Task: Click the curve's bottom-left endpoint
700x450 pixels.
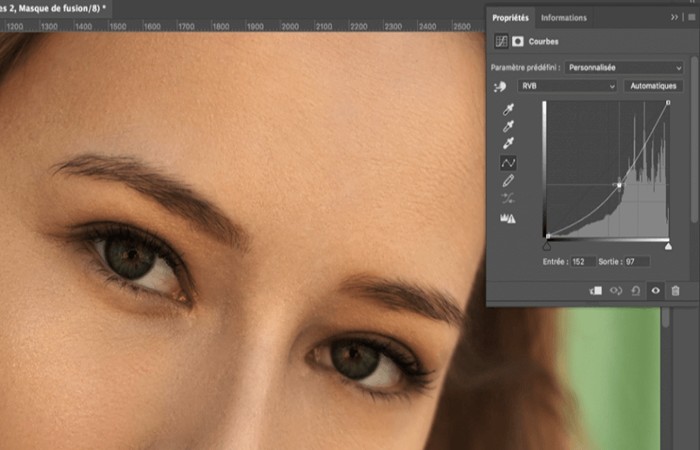Action: [548, 236]
